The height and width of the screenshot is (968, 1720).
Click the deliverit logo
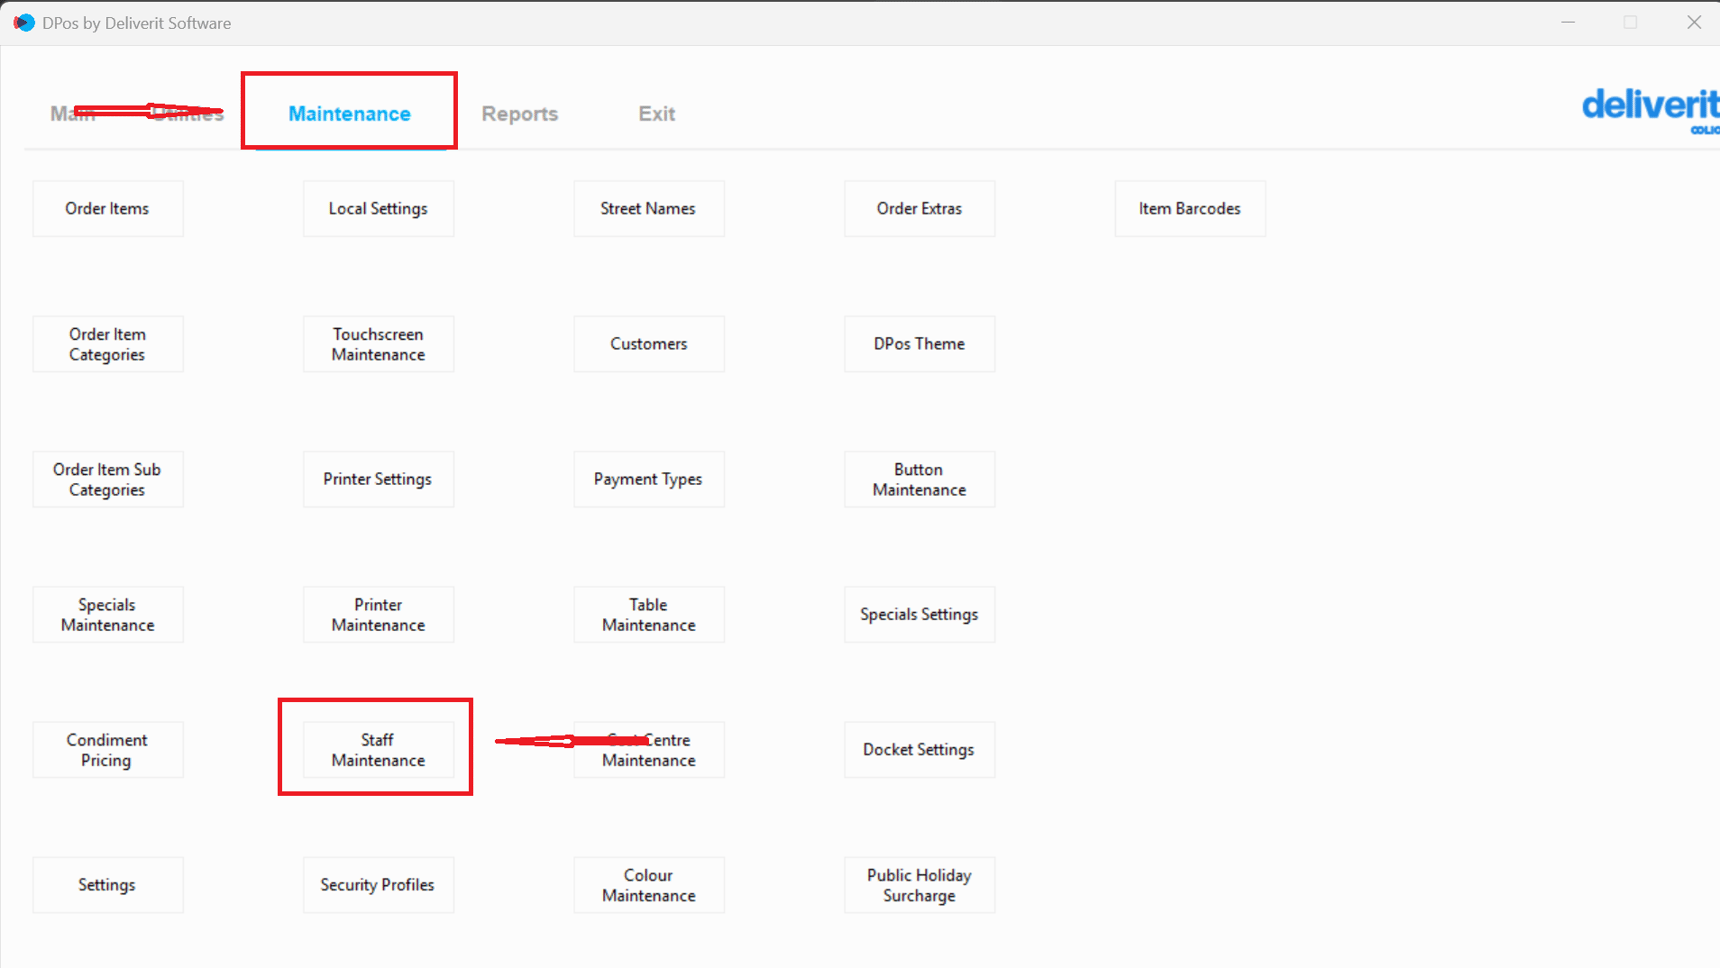1649,108
